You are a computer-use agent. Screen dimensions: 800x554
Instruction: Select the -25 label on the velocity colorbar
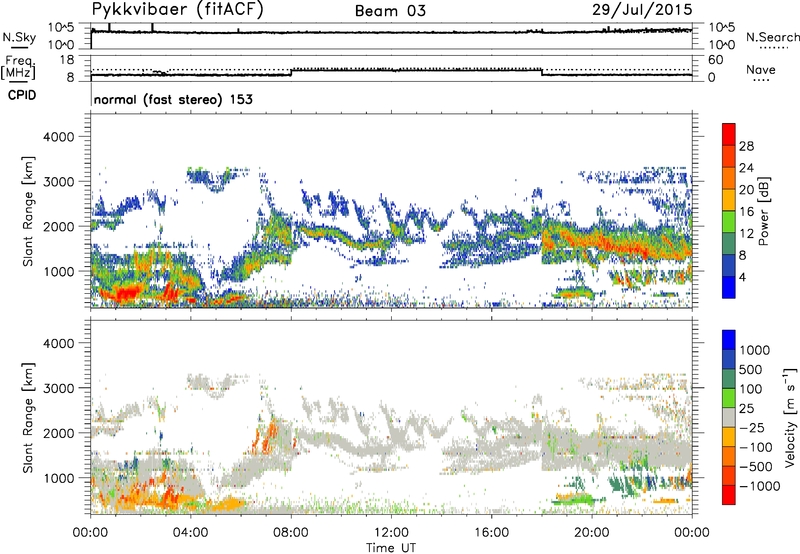753,428
